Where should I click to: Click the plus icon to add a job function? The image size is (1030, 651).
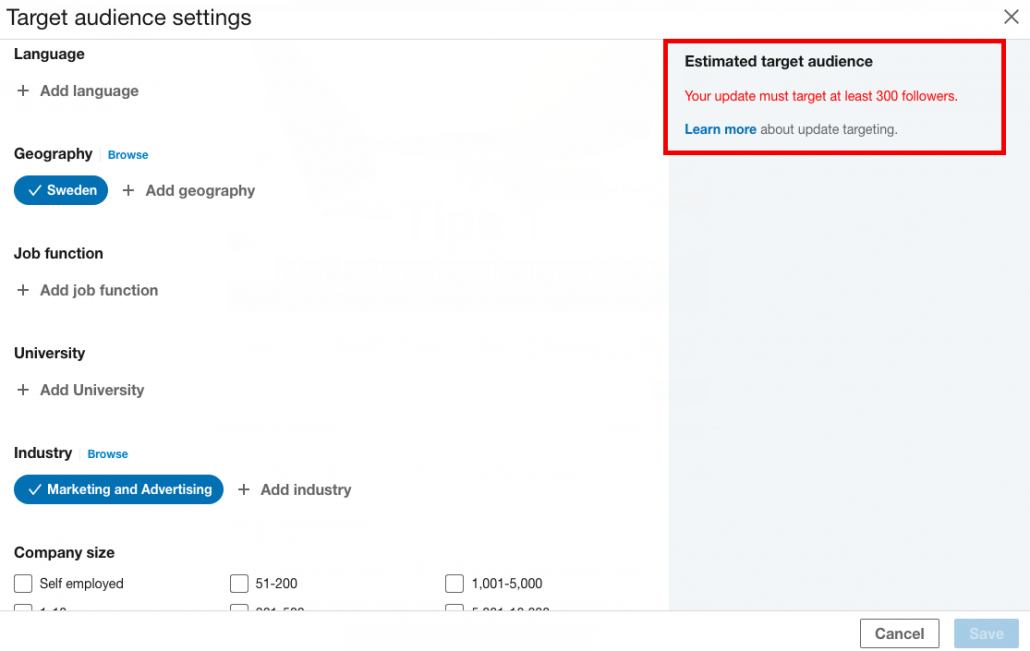23,290
